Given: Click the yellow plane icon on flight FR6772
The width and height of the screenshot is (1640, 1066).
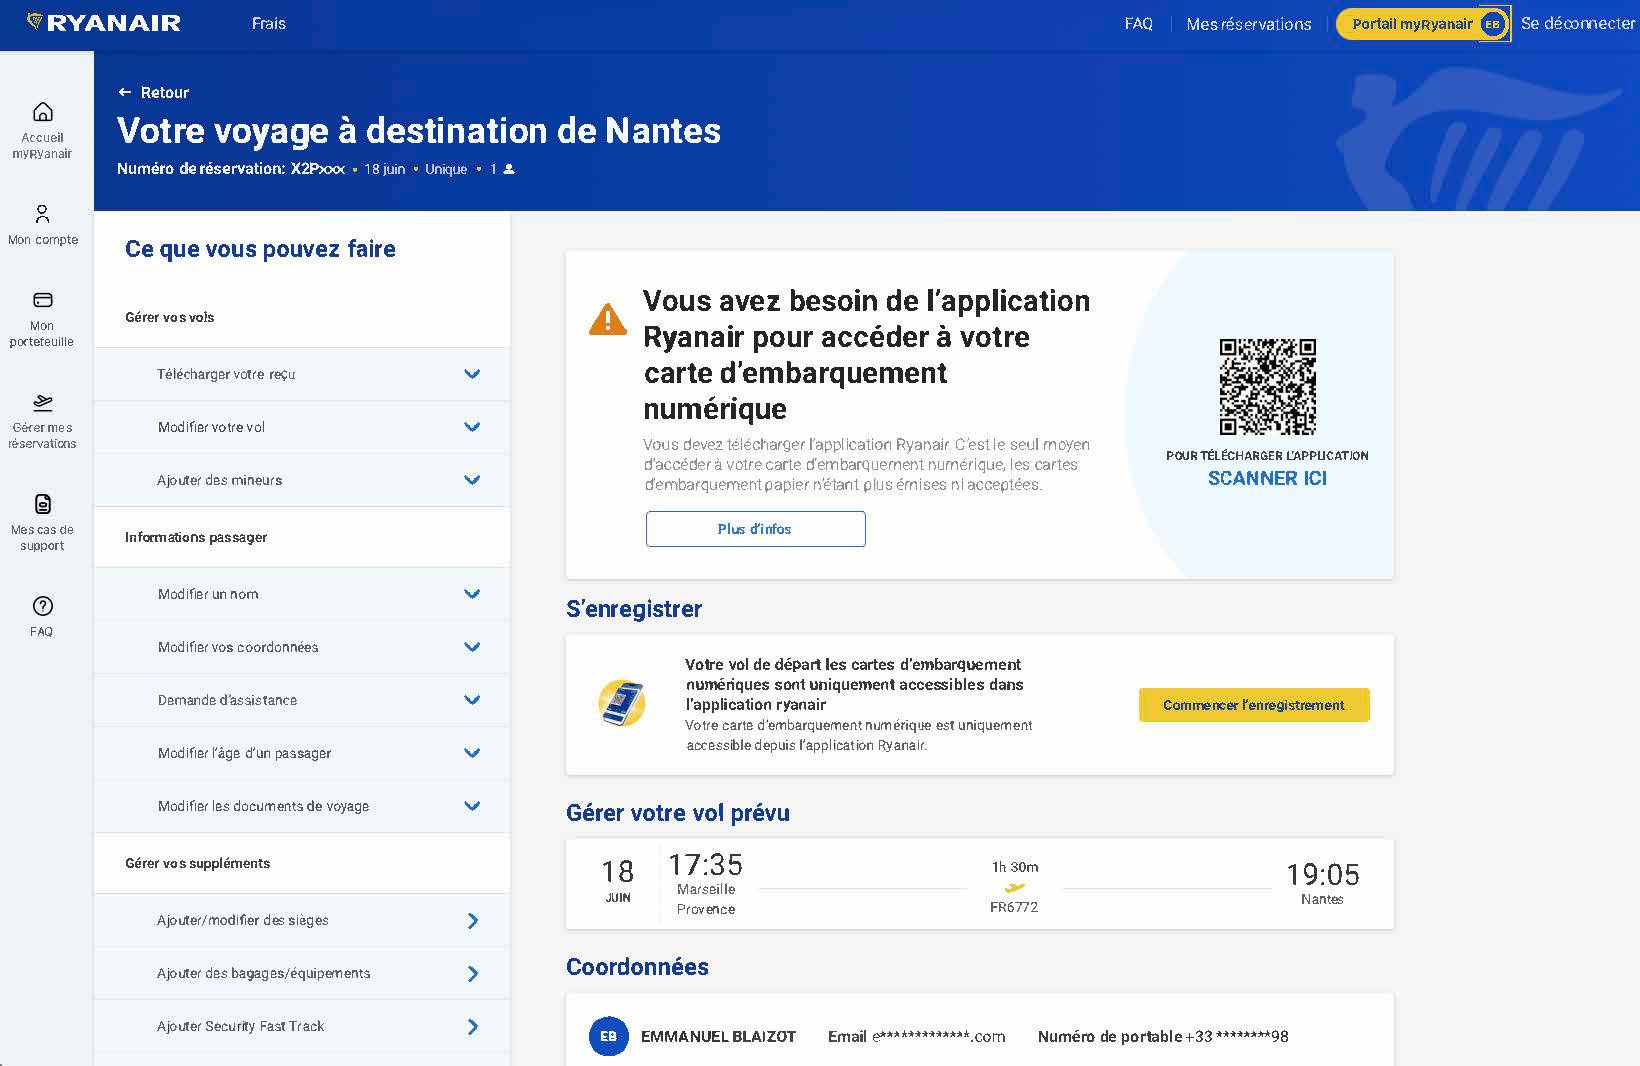Looking at the screenshot, I should pos(1015,887).
